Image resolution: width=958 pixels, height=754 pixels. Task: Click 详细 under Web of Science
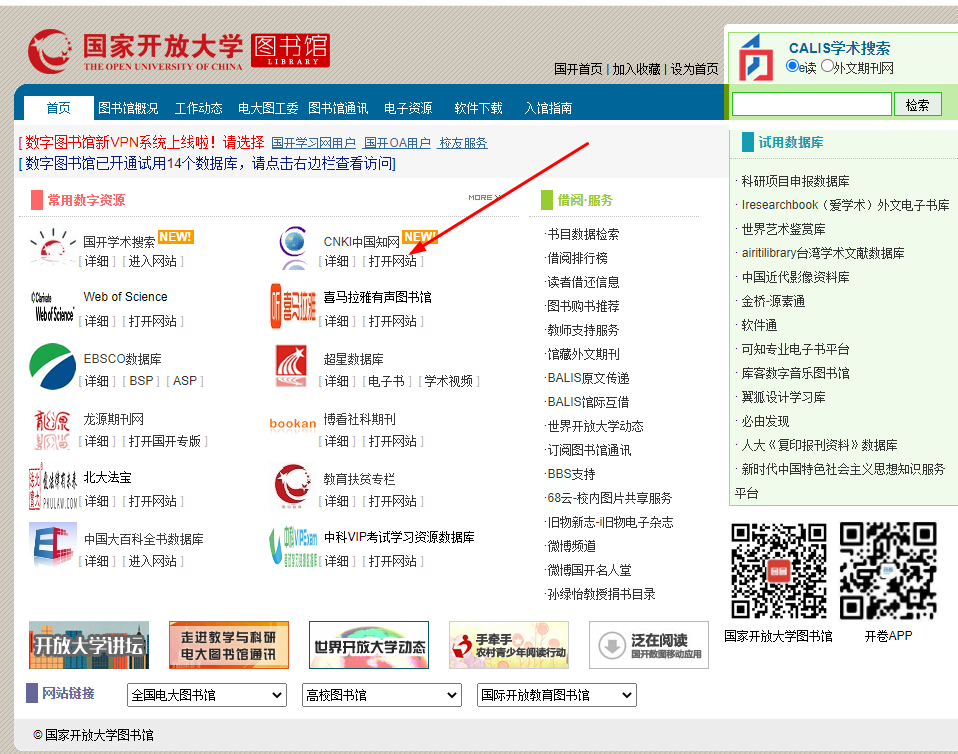point(97,321)
